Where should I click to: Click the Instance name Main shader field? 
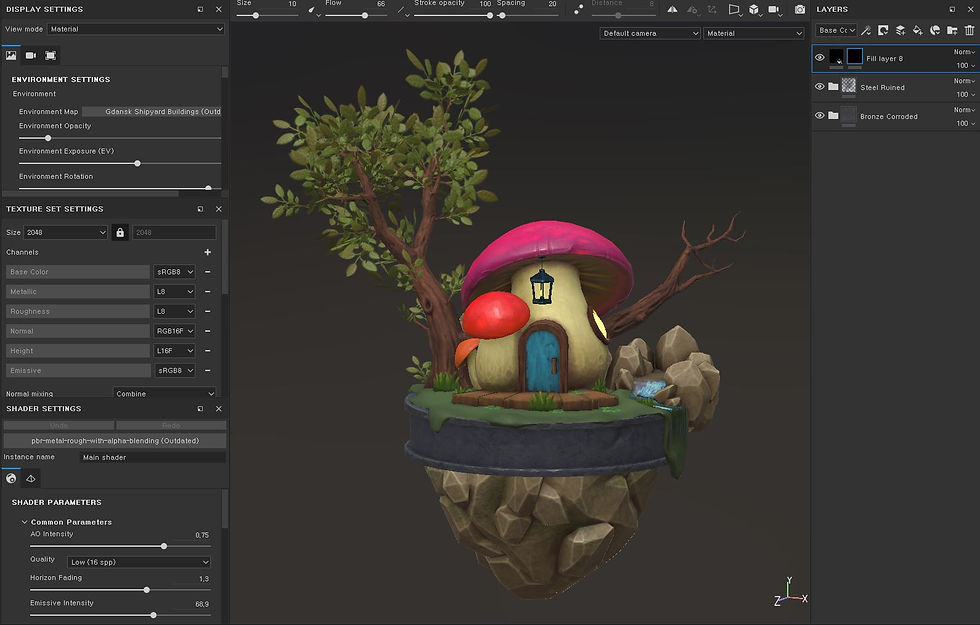click(x=152, y=458)
